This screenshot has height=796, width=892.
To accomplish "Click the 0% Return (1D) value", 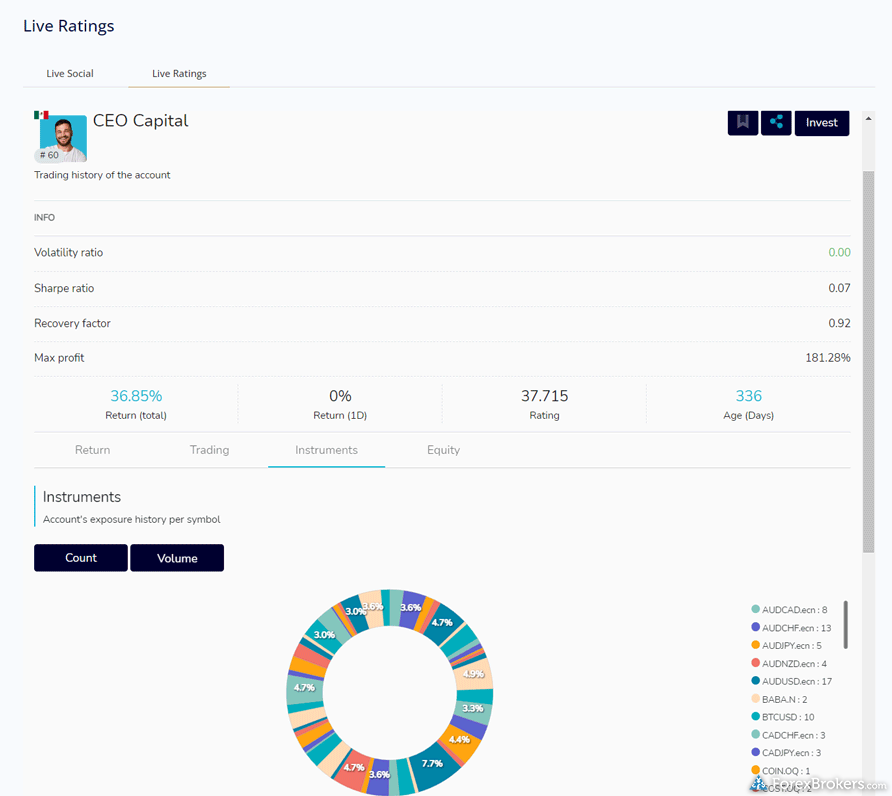I will coord(340,396).
